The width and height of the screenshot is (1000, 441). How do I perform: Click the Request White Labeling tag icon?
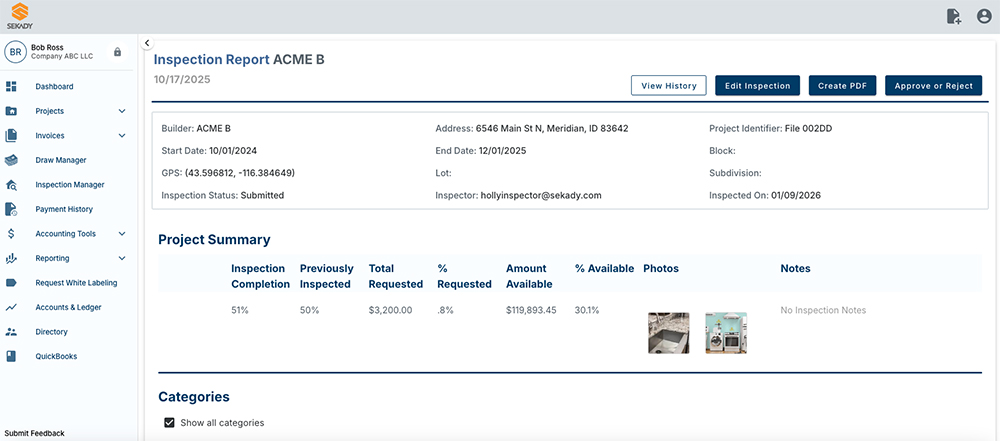(11, 283)
